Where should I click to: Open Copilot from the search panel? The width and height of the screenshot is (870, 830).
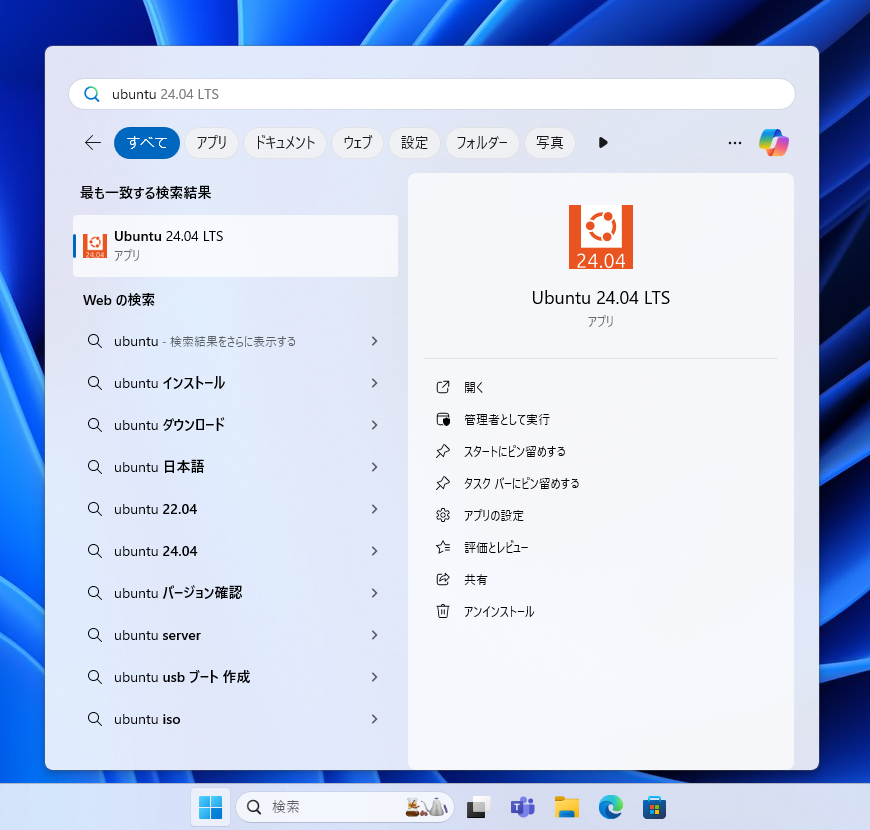point(773,143)
